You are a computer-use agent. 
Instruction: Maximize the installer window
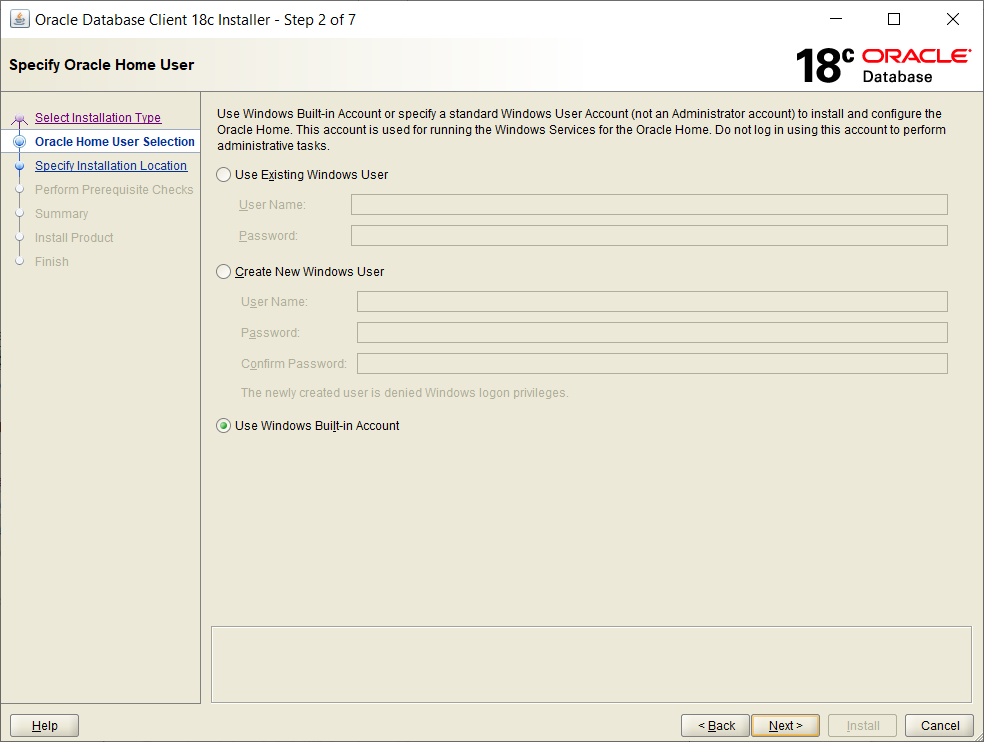coord(894,19)
